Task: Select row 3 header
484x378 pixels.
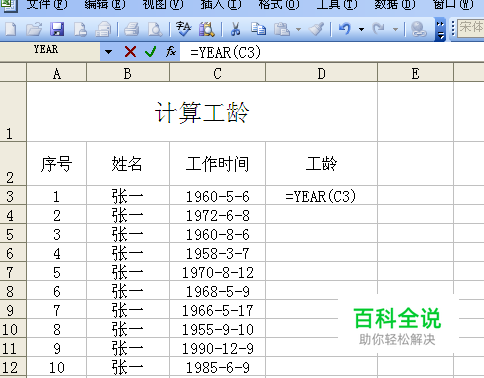Action: point(13,195)
